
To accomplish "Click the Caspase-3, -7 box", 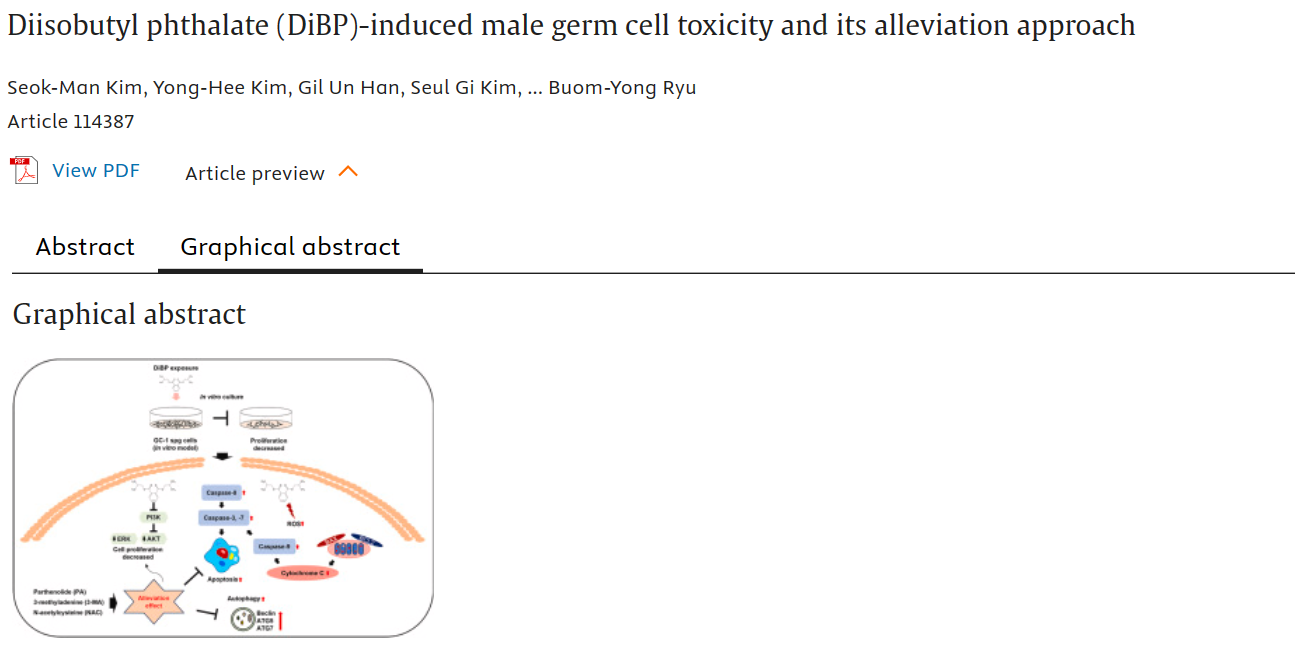I will click(225, 517).
